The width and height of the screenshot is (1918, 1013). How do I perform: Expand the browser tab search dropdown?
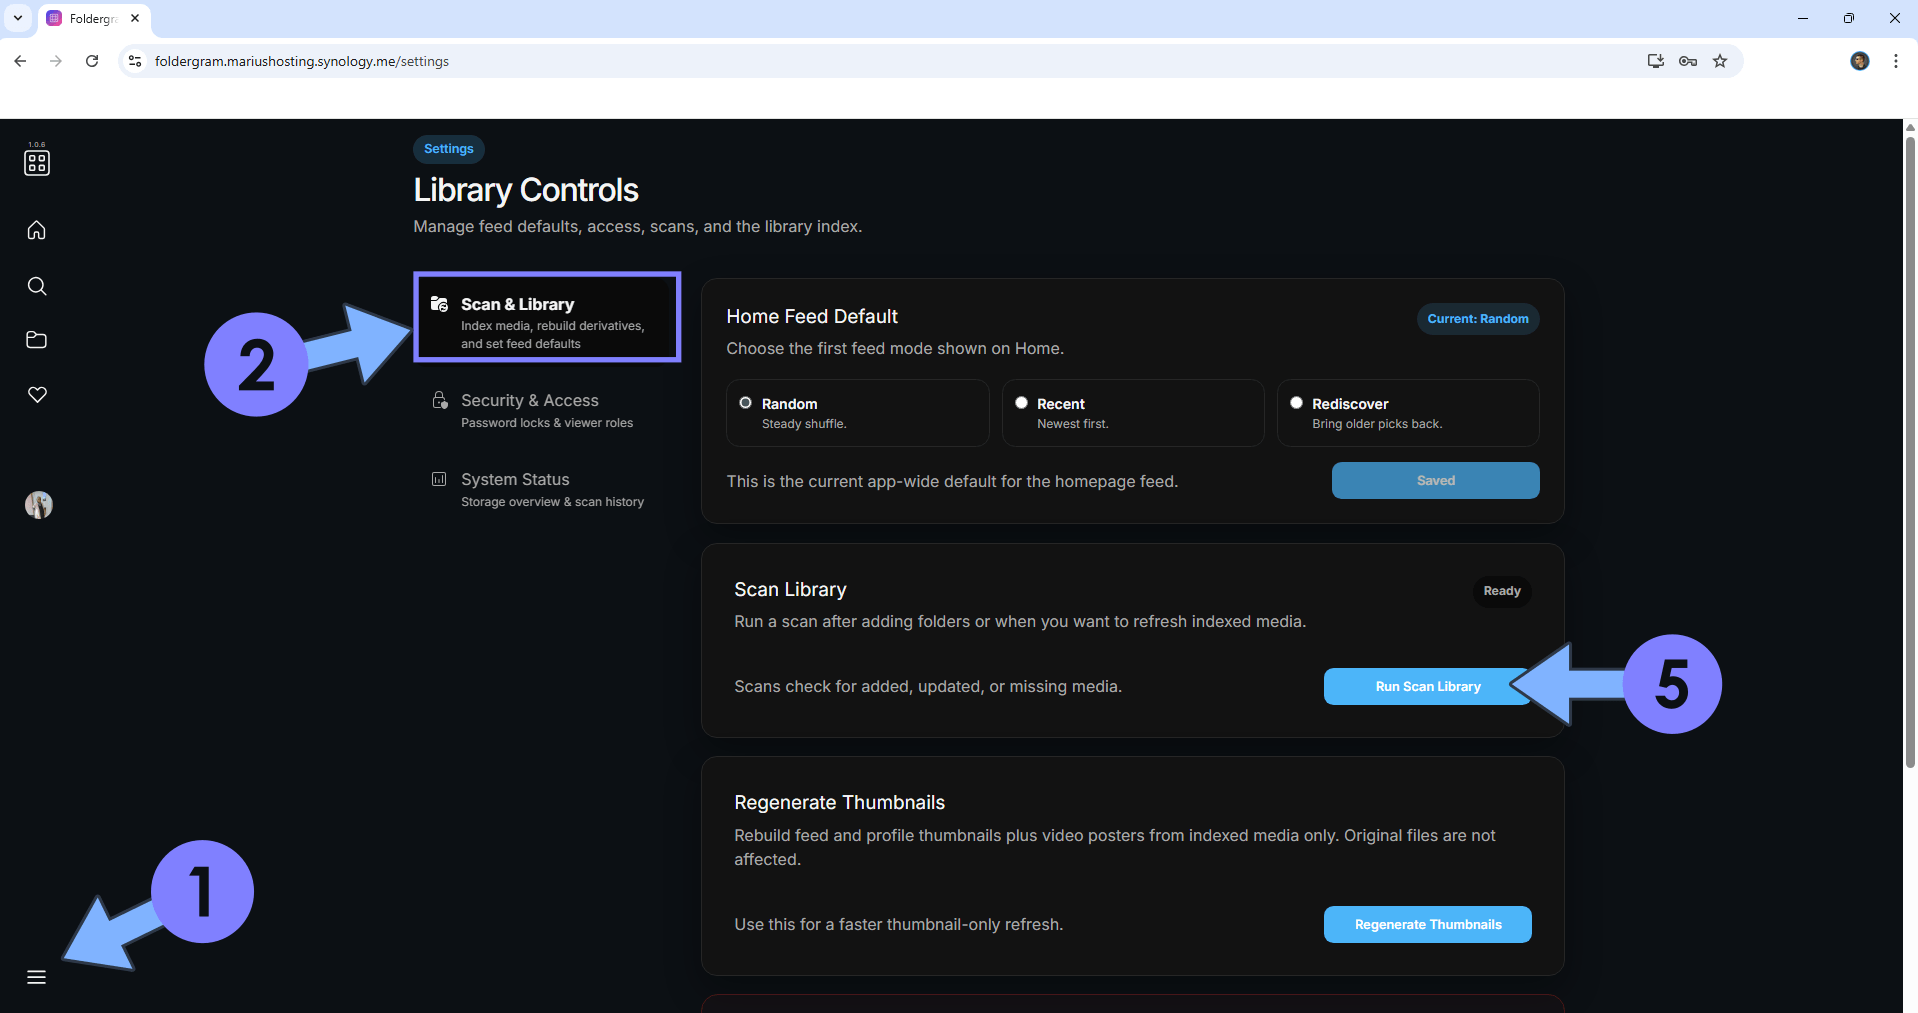pos(18,18)
